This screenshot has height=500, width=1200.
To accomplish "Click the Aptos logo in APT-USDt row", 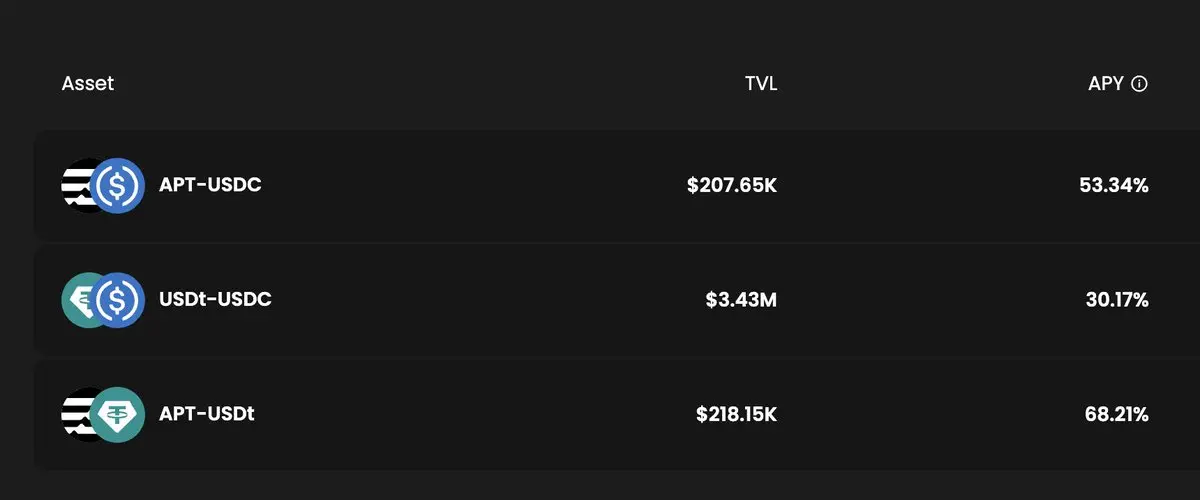I will 78,414.
